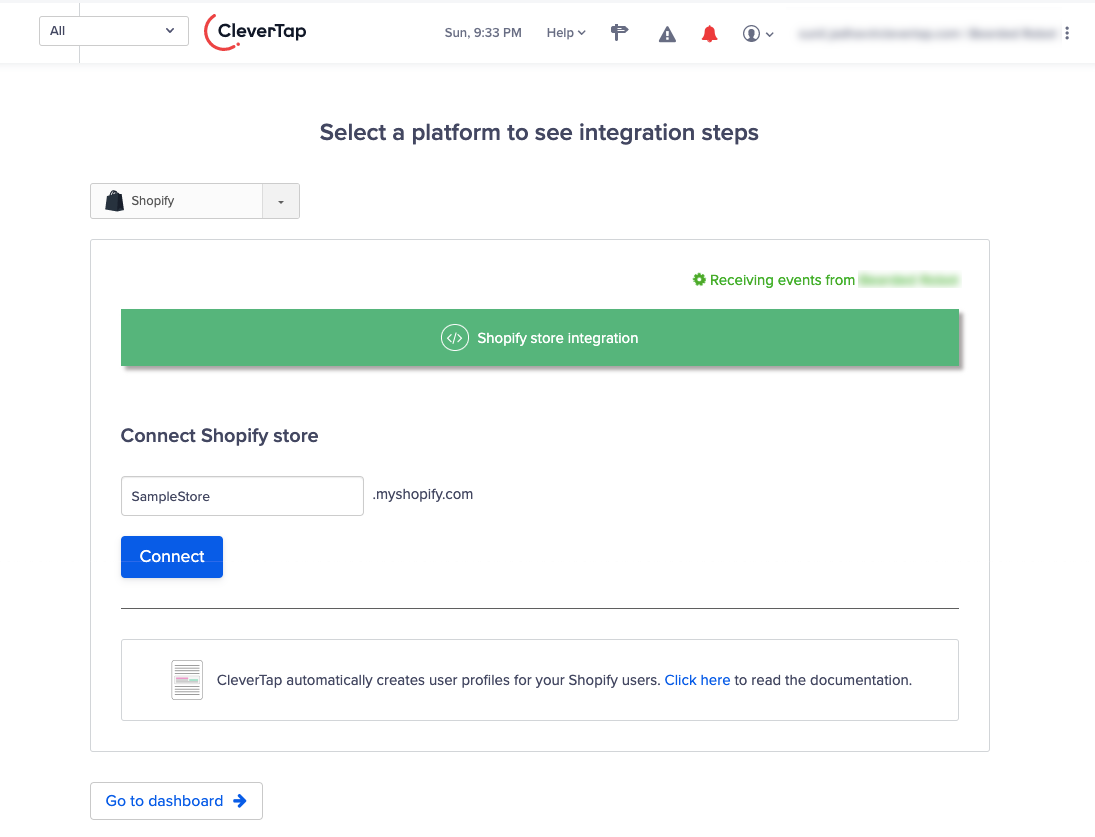Click the CleverTap logo
Viewport: 1095px width, 837px height.
click(255, 32)
